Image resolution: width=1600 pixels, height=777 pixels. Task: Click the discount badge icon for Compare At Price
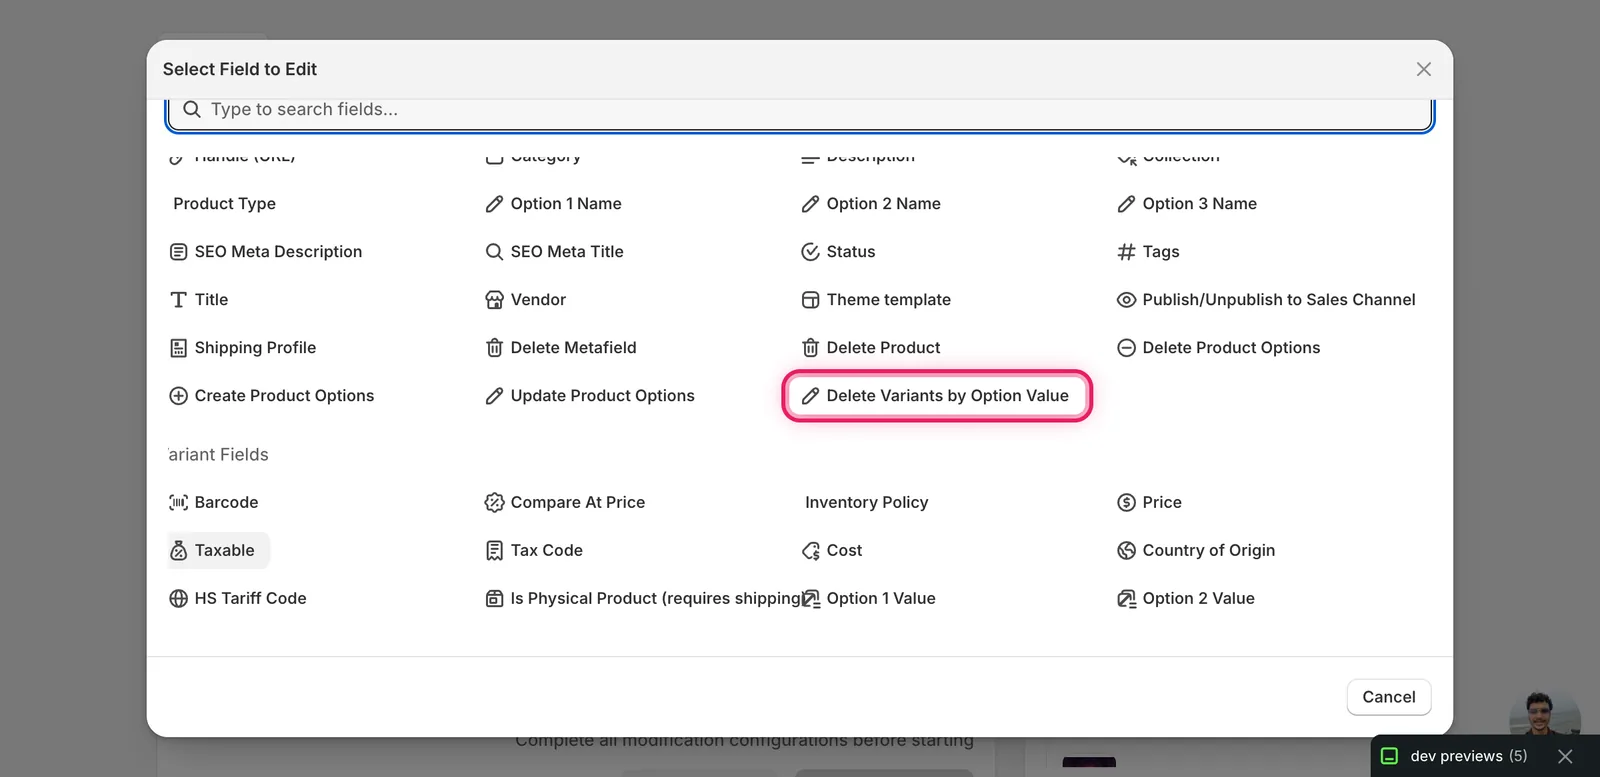coord(494,502)
